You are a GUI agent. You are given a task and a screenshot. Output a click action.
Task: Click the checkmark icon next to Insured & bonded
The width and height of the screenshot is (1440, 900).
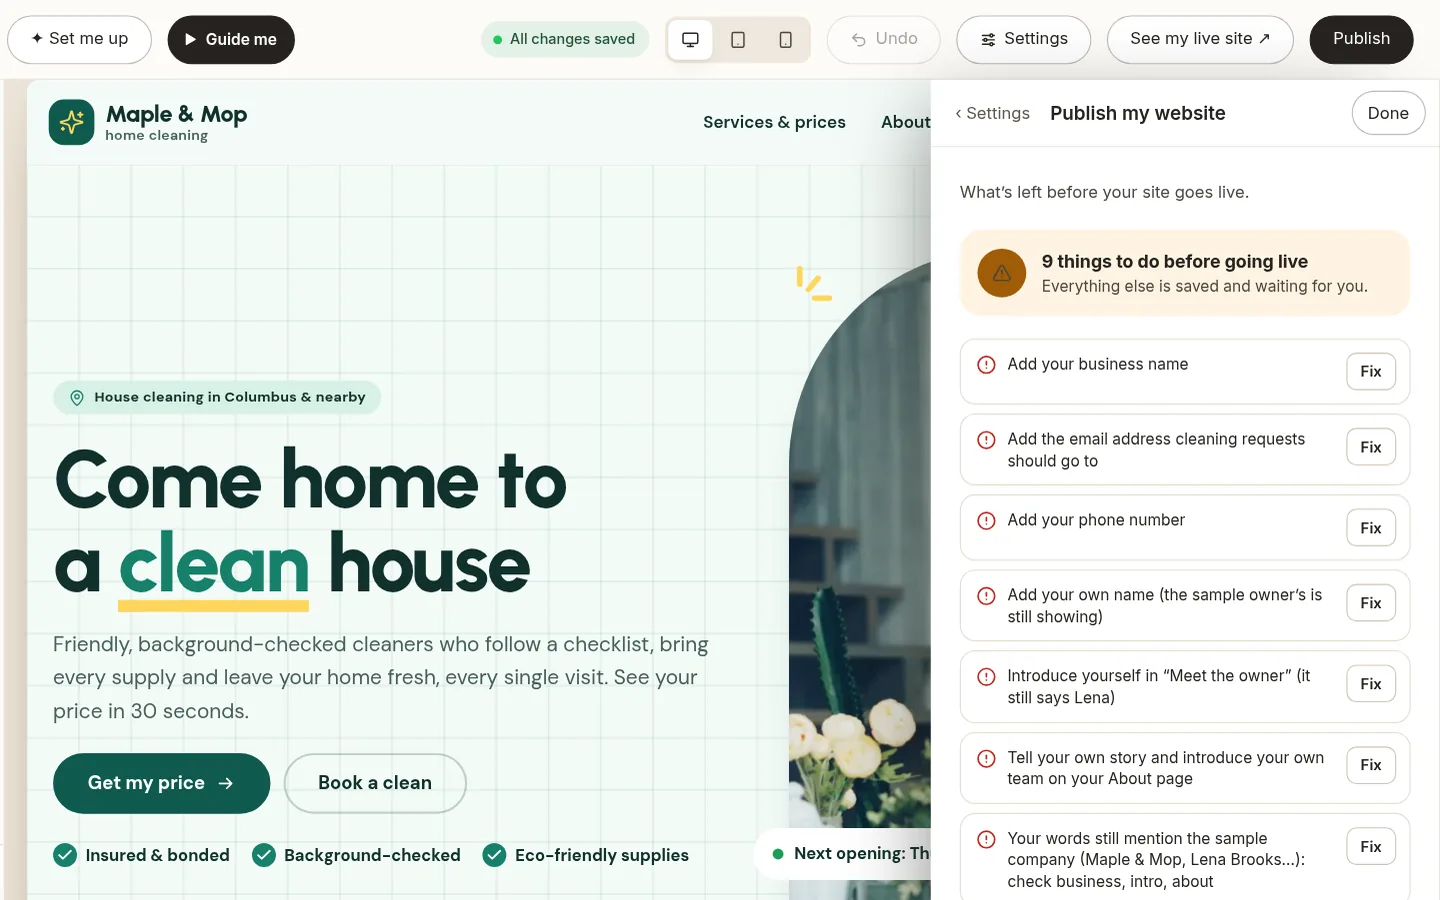65,855
